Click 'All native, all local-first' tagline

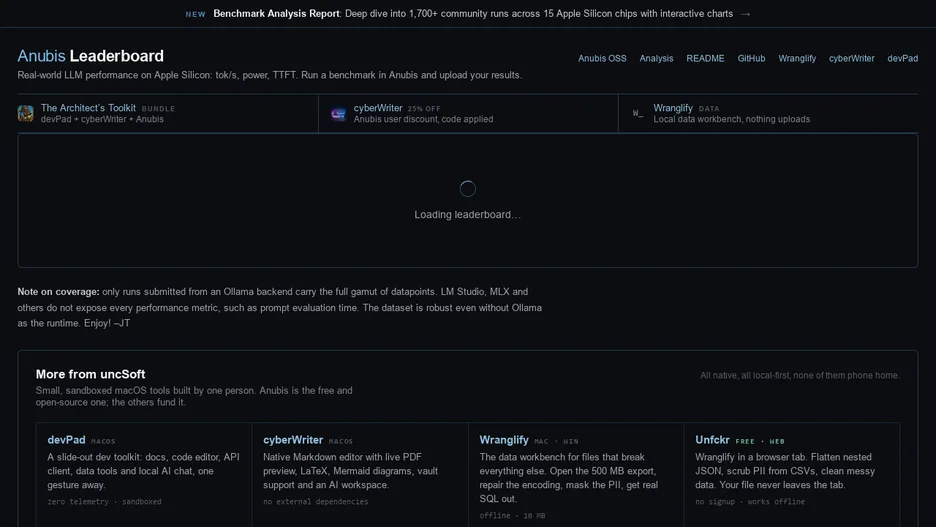[x=800, y=375]
